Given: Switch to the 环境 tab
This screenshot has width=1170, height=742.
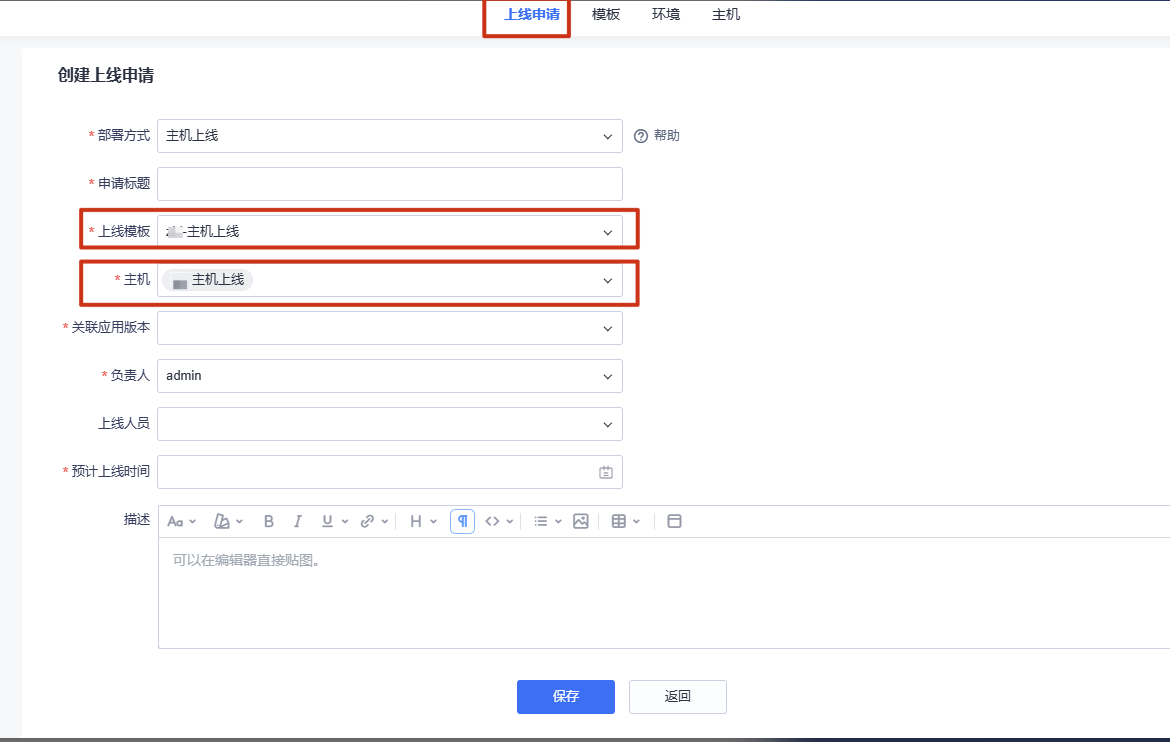Looking at the screenshot, I should click(x=666, y=14).
